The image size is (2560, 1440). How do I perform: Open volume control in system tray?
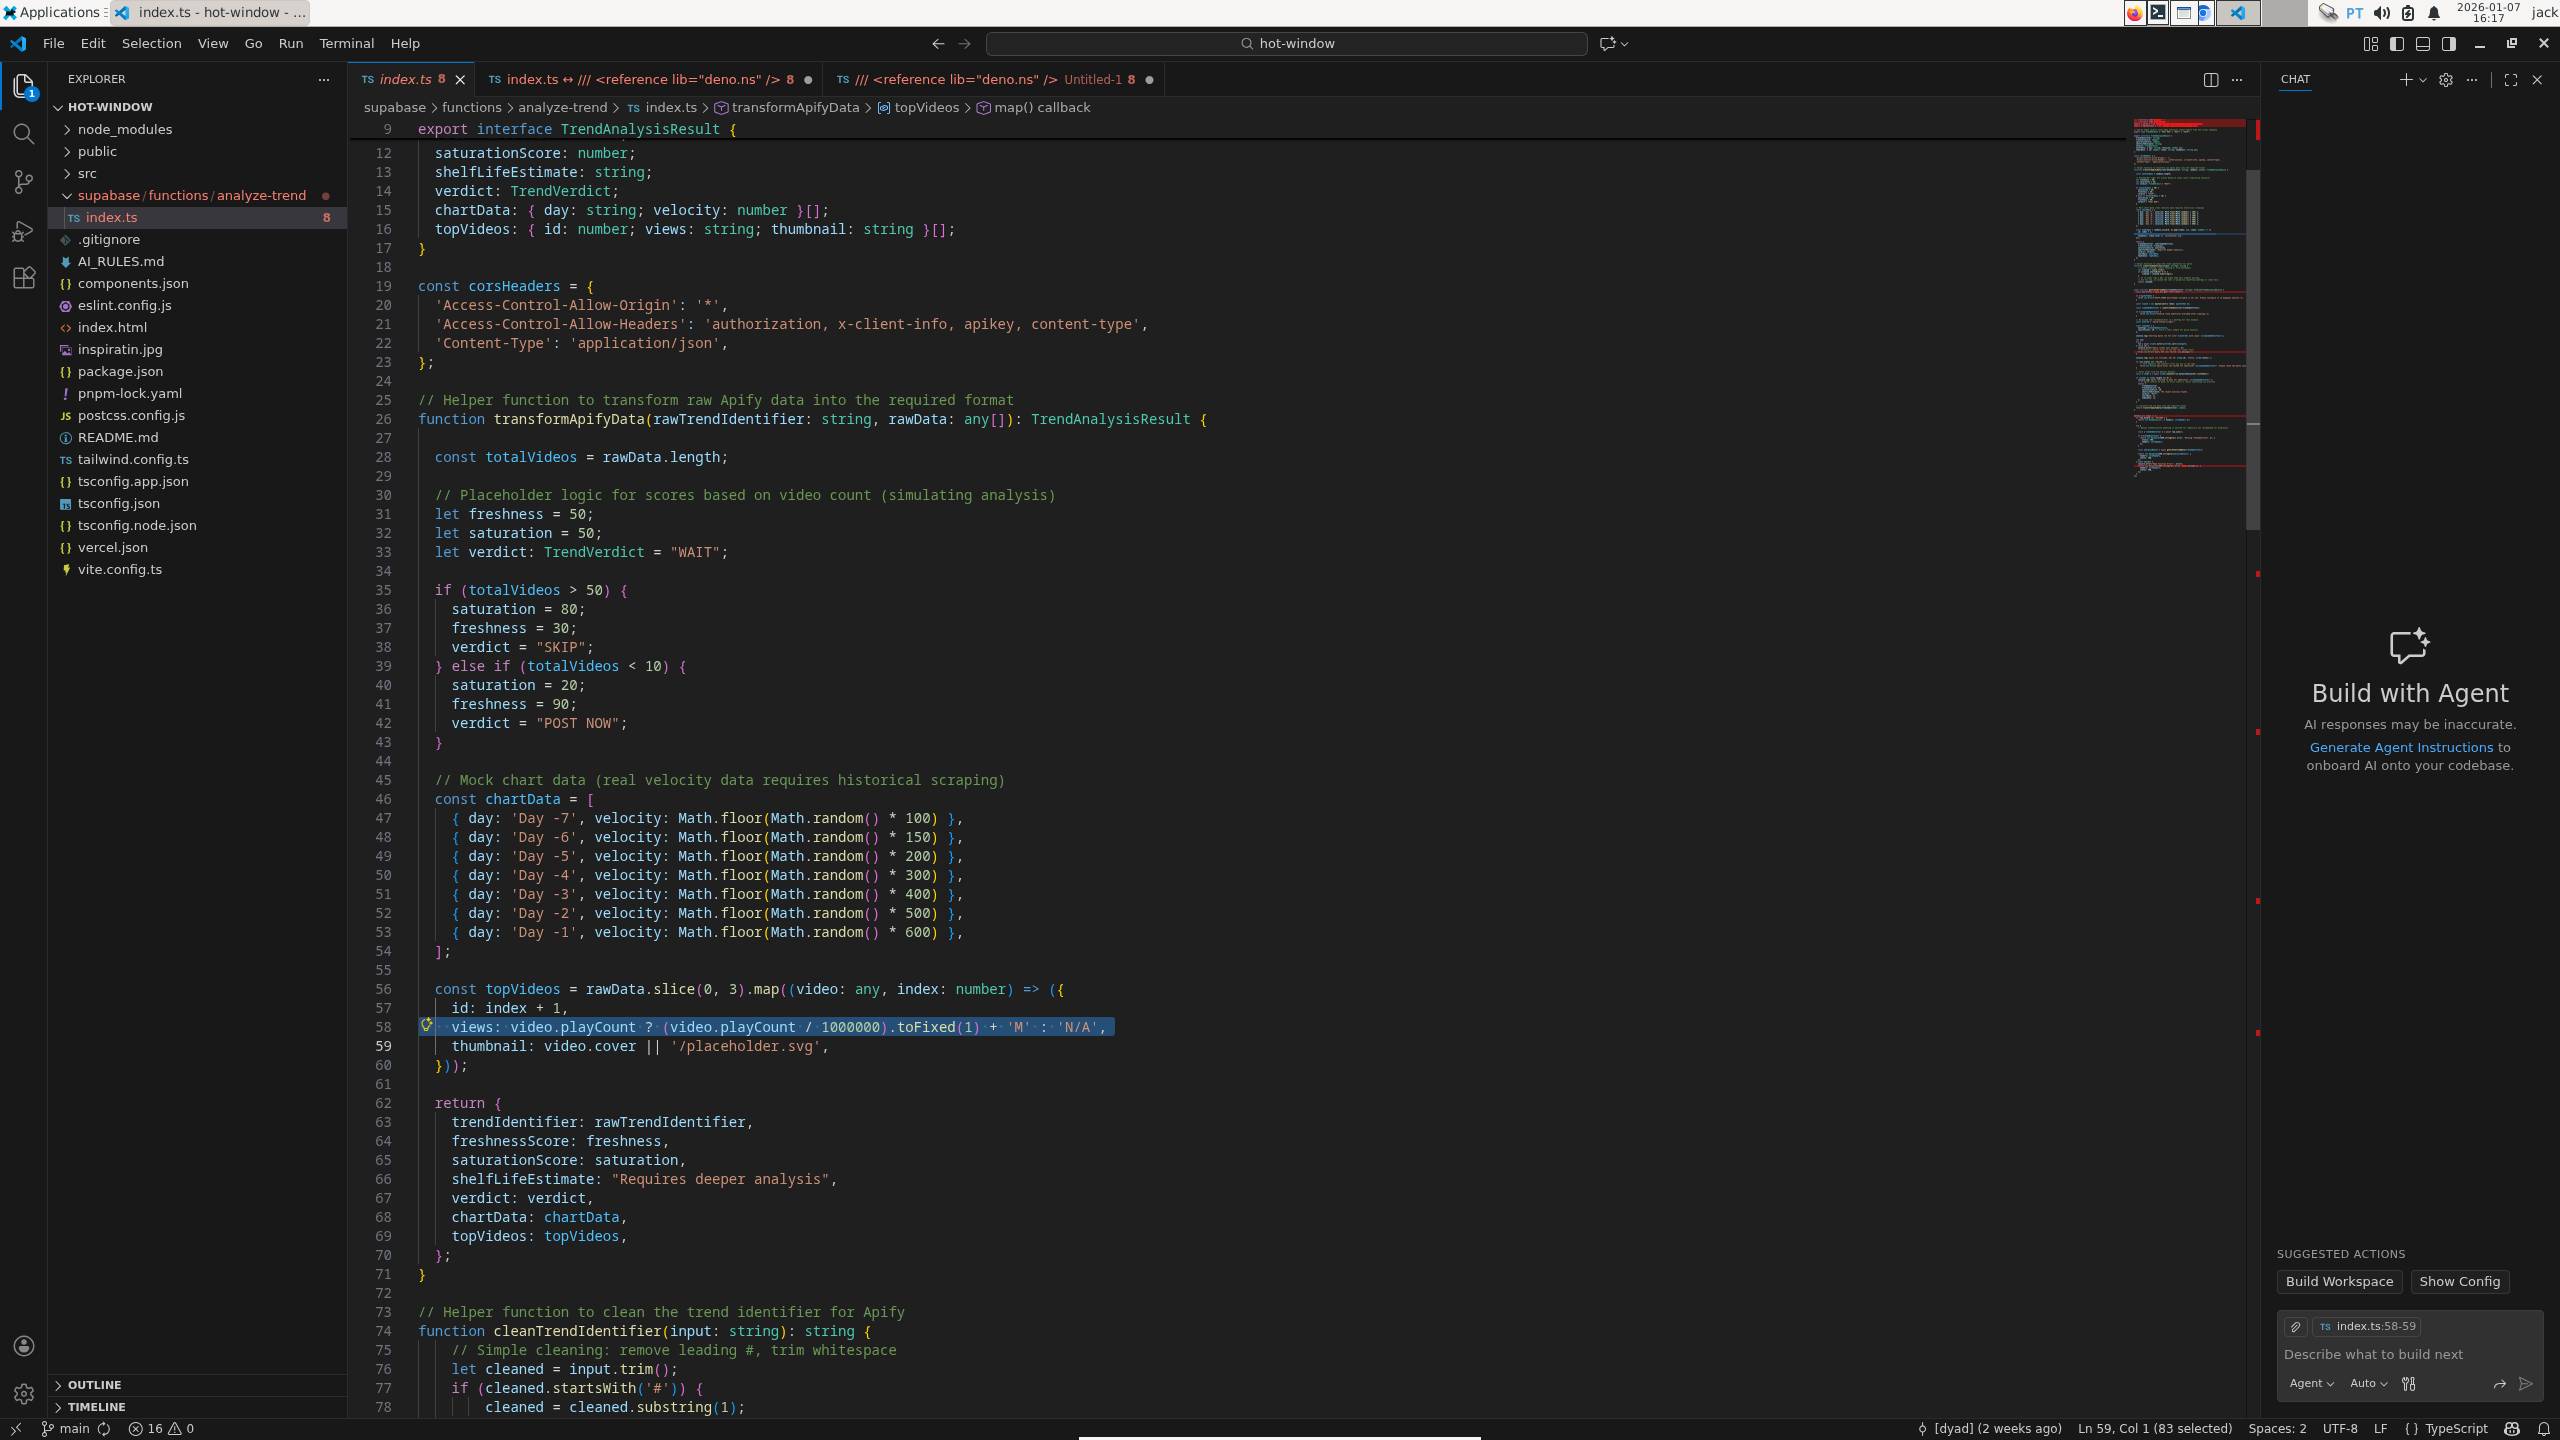[2381, 13]
